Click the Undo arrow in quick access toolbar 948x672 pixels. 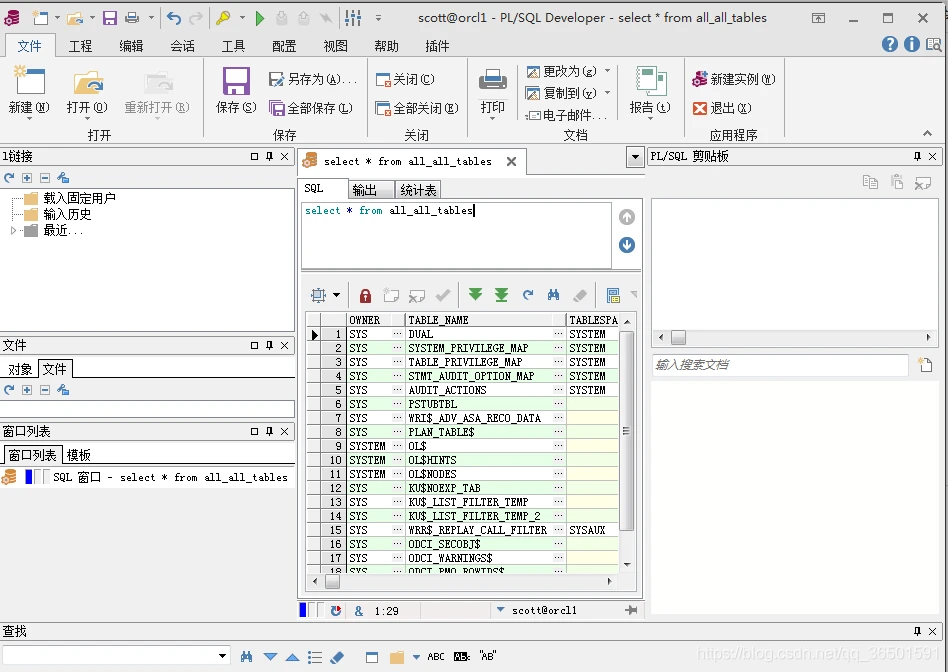tap(174, 18)
